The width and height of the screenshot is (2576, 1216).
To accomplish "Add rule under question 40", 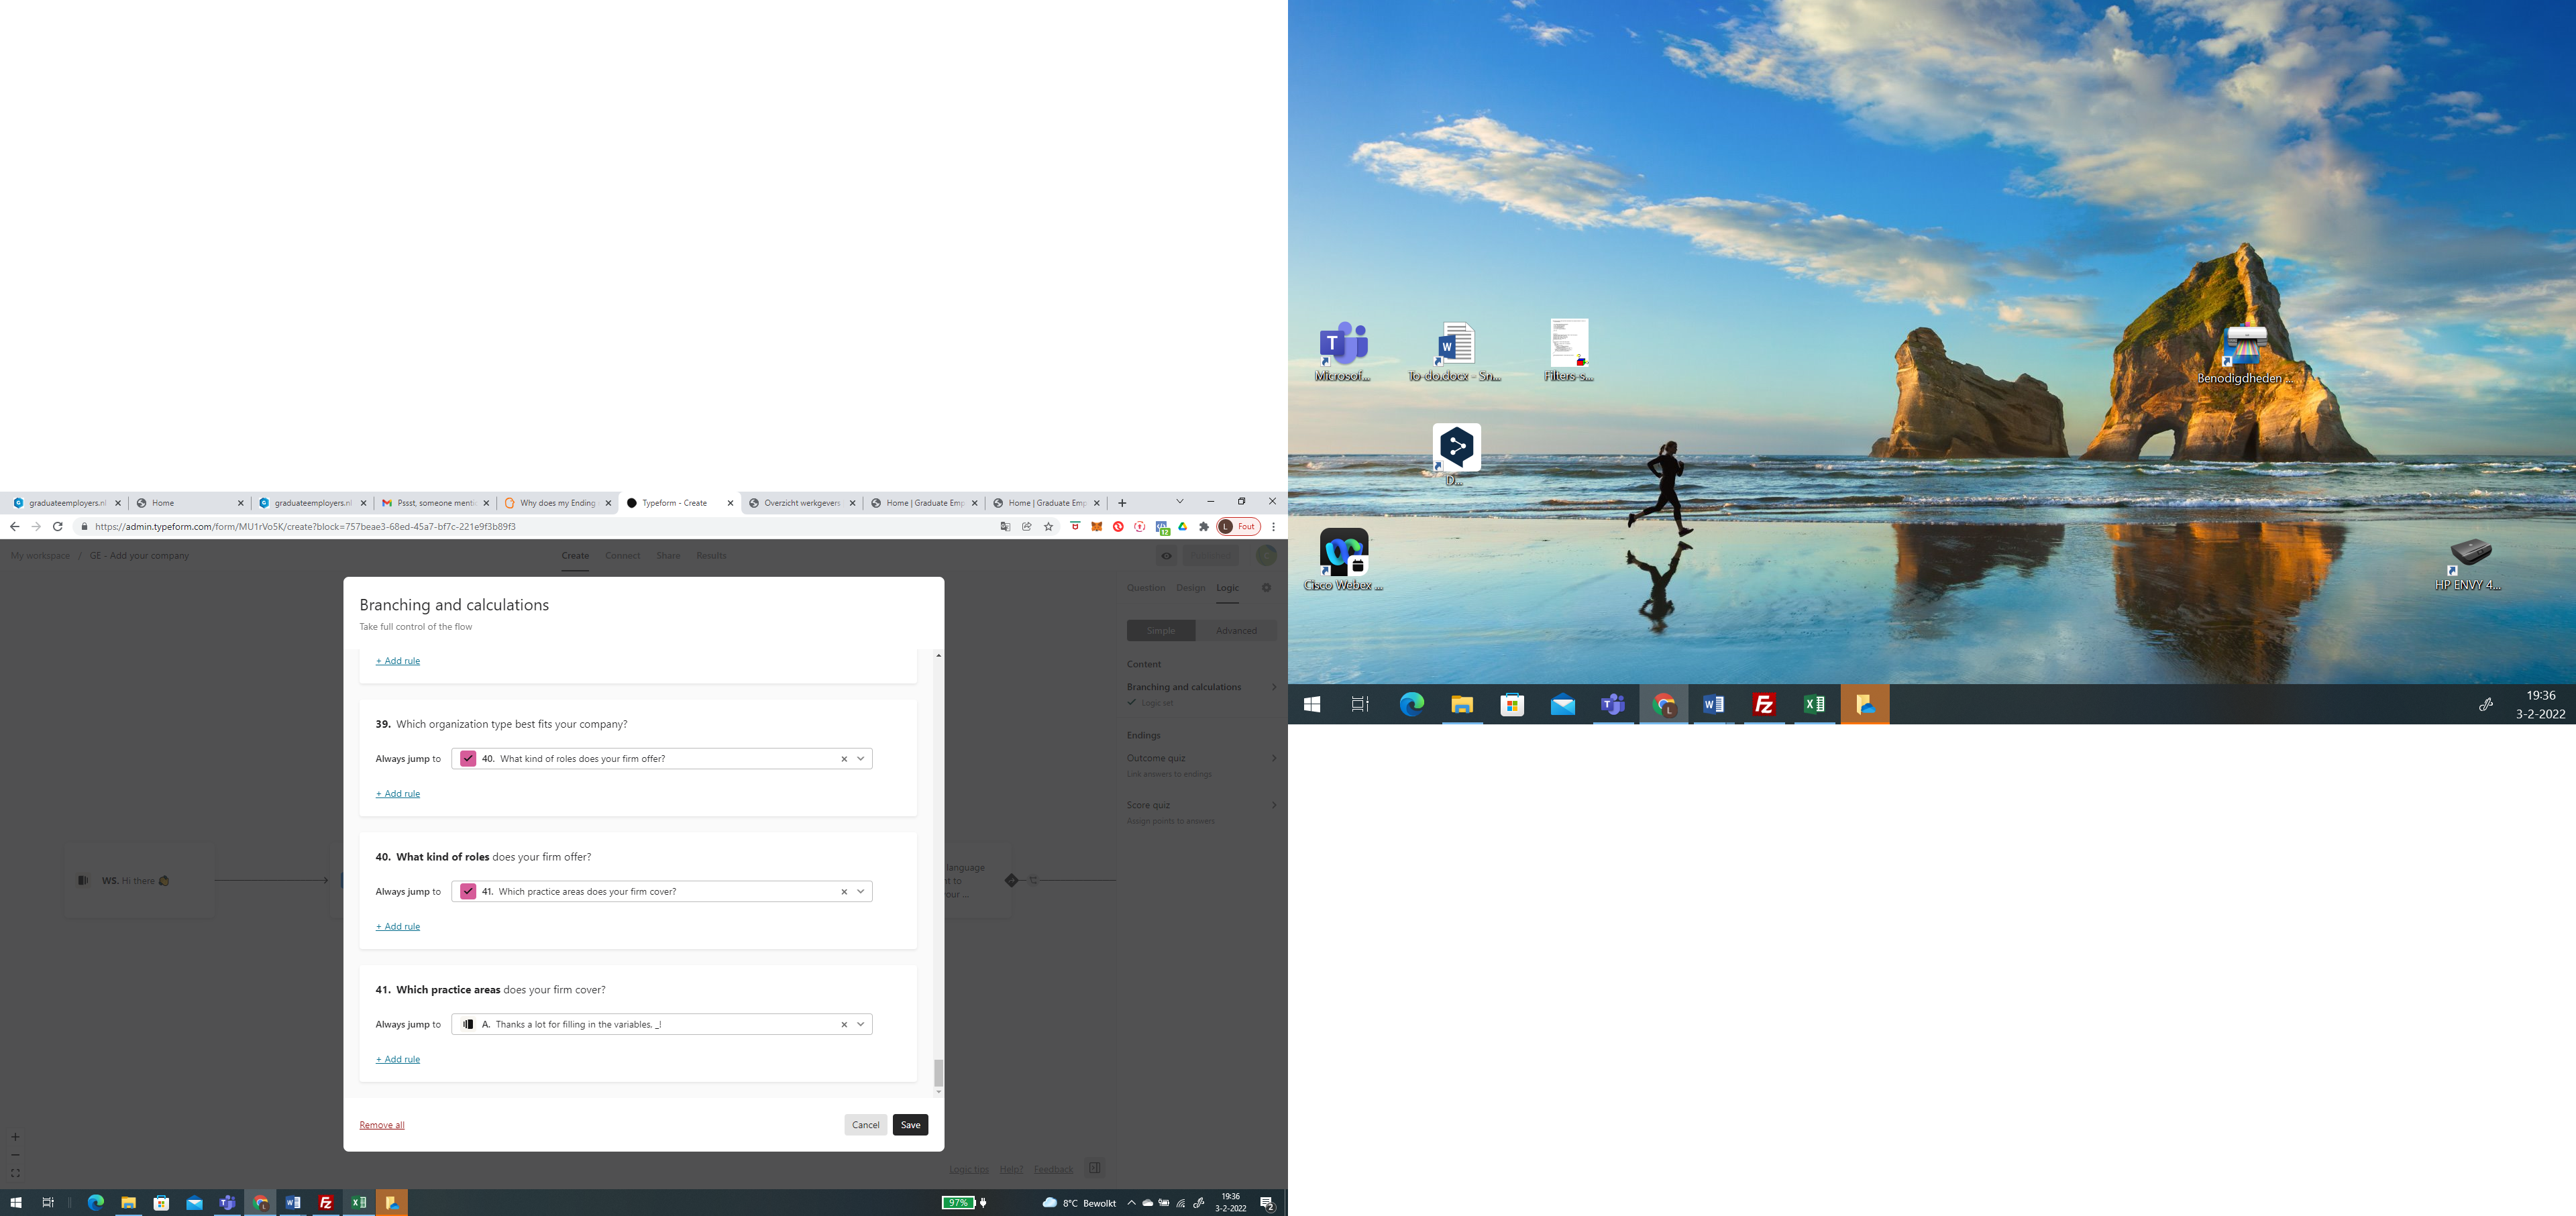I will point(397,927).
